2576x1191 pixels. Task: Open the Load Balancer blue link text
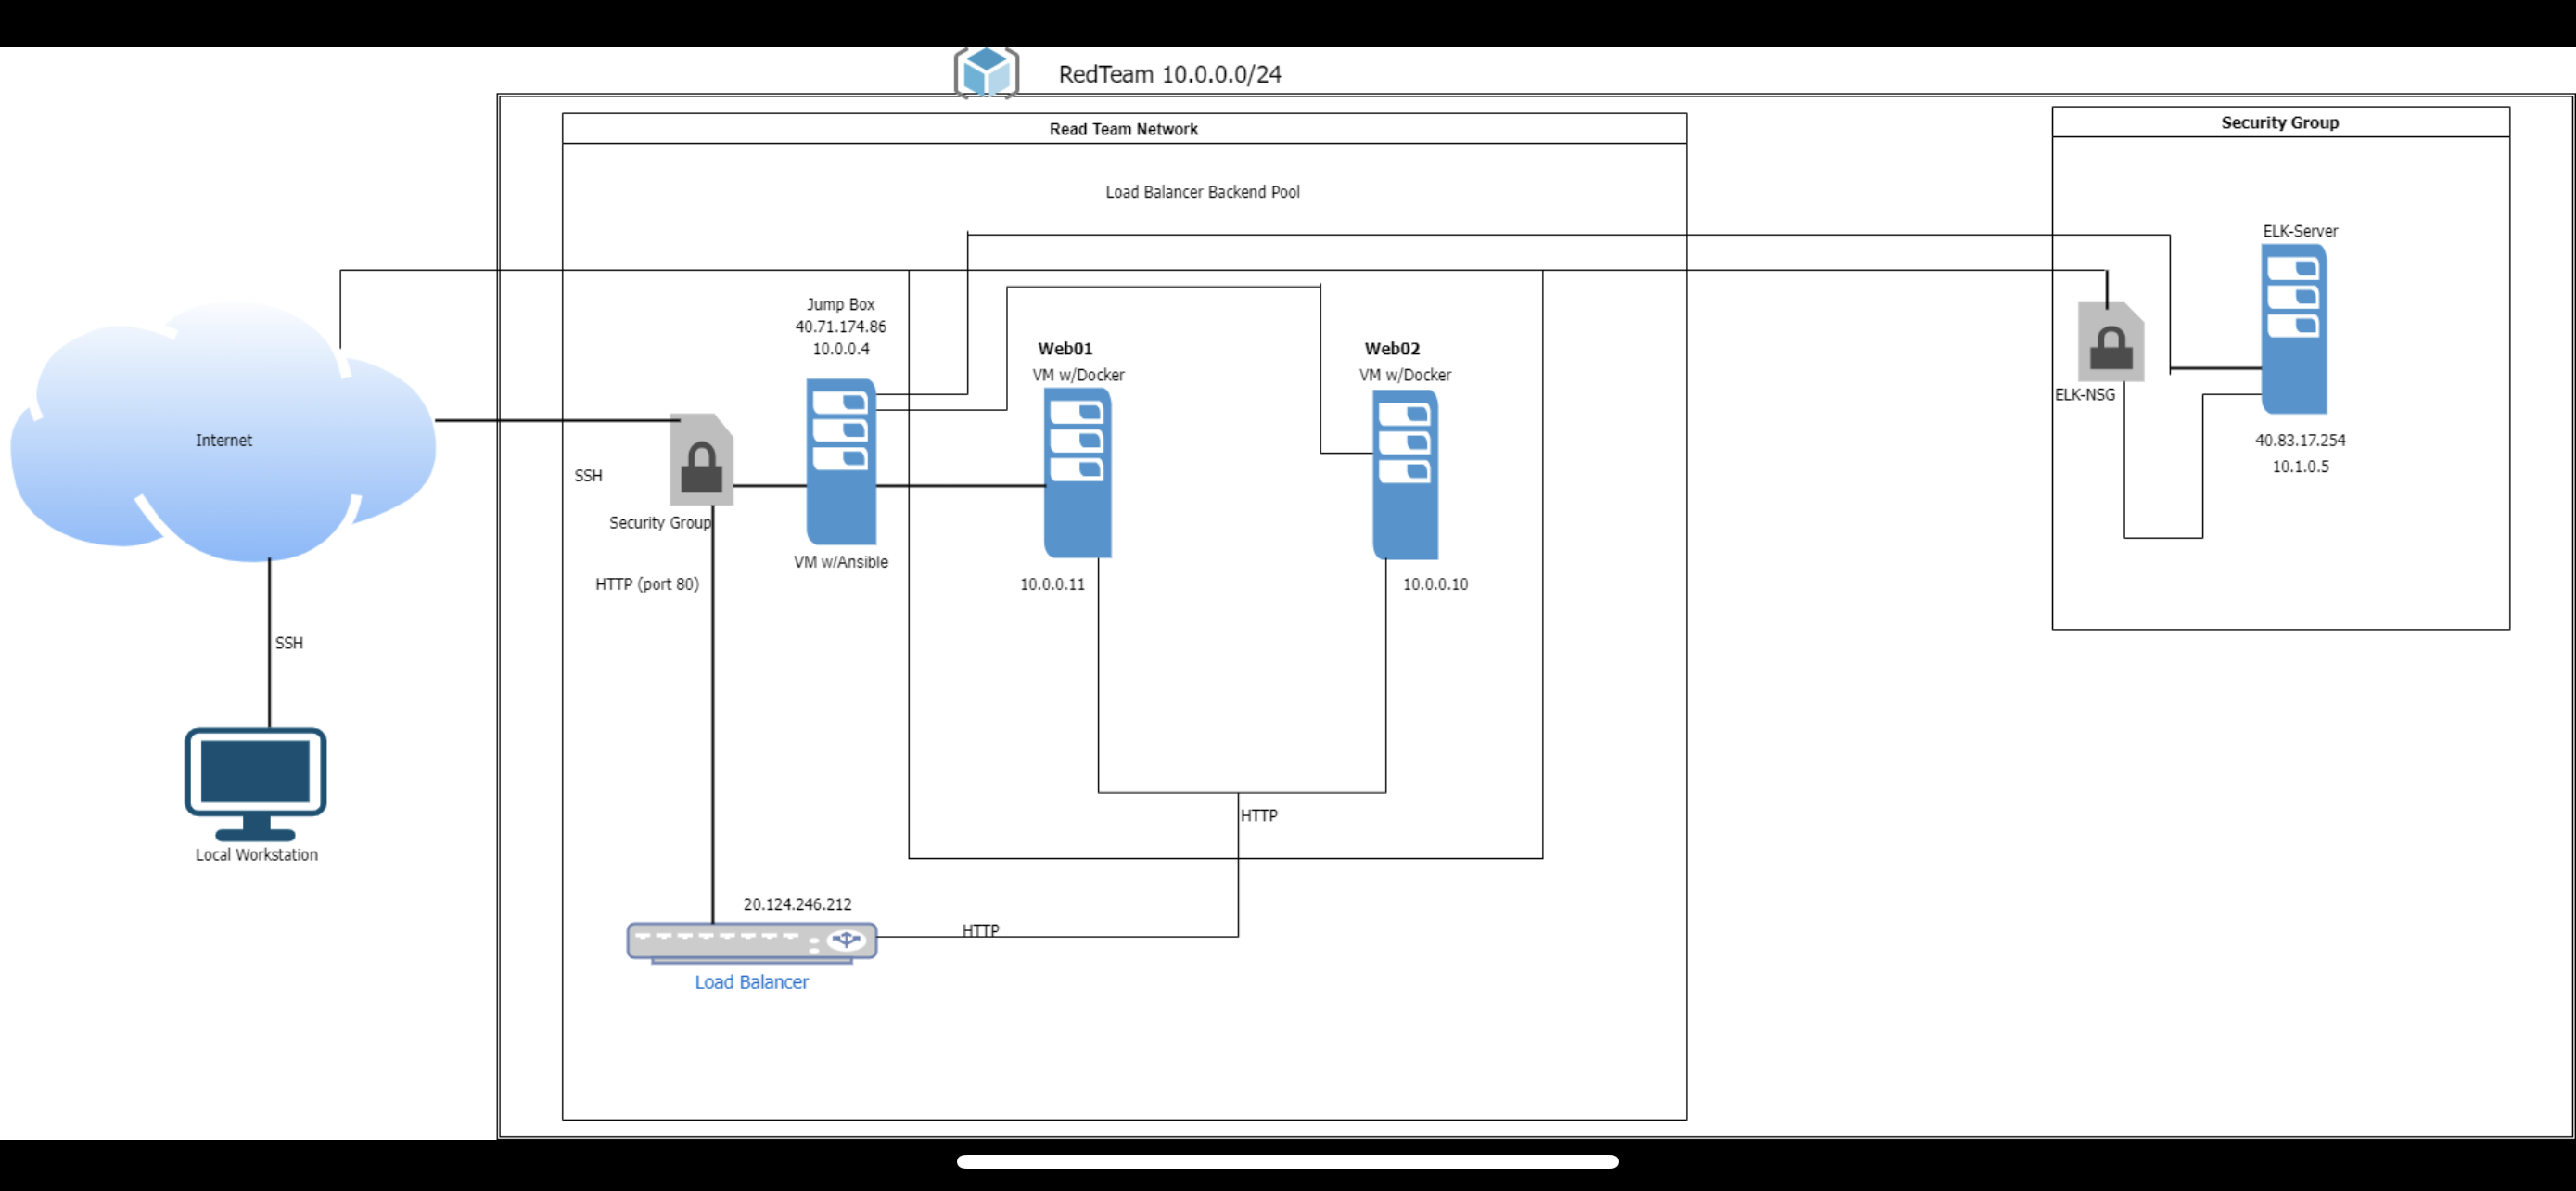(x=752, y=982)
